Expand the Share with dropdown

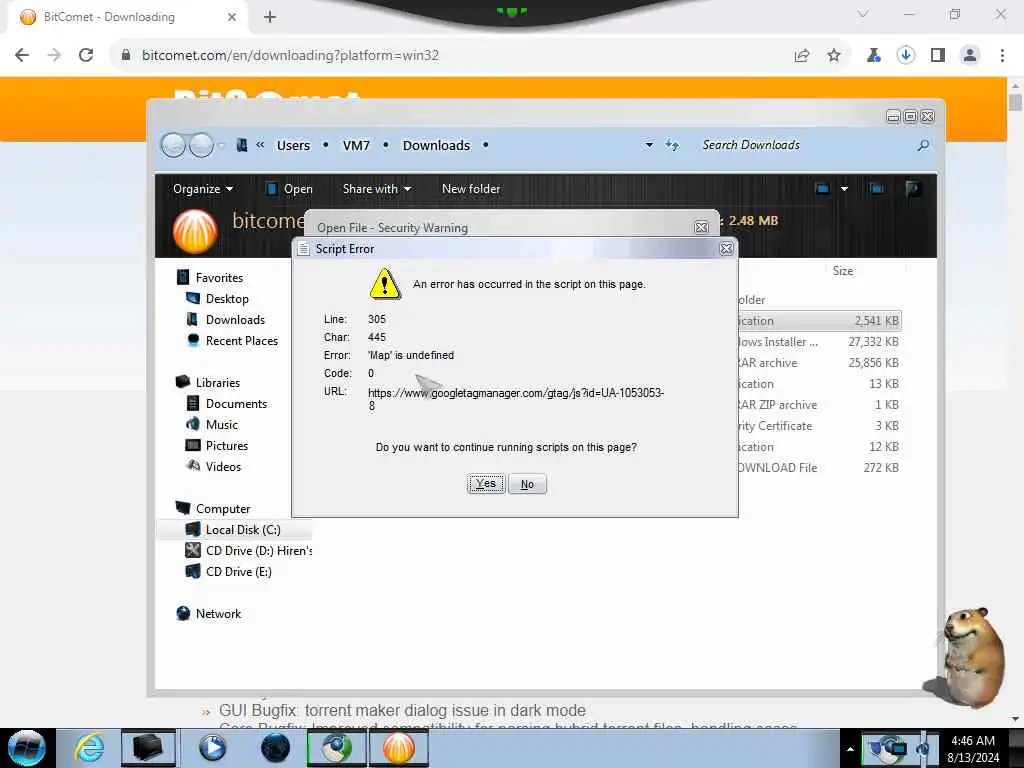(x=377, y=189)
